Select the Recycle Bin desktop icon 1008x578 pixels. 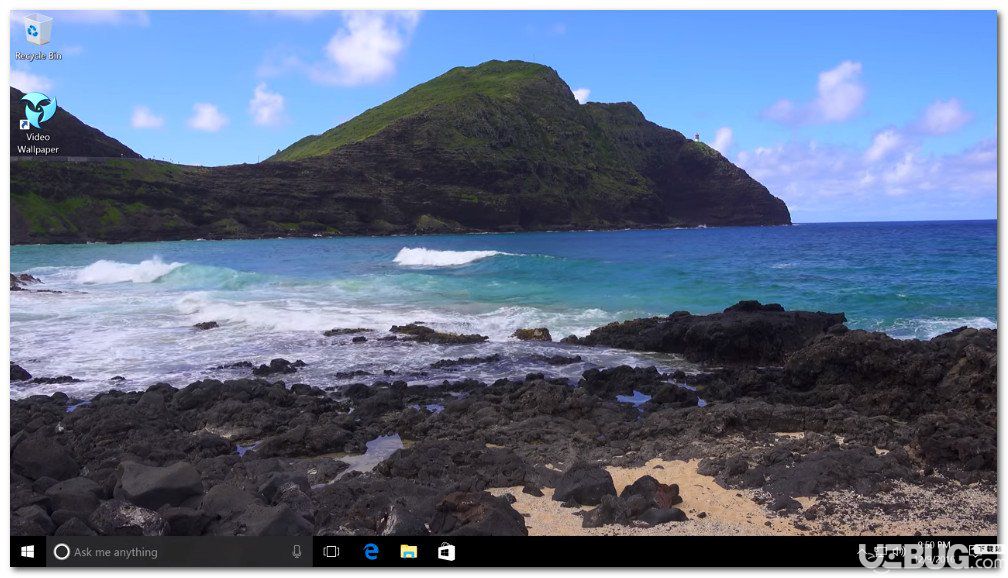point(38,37)
